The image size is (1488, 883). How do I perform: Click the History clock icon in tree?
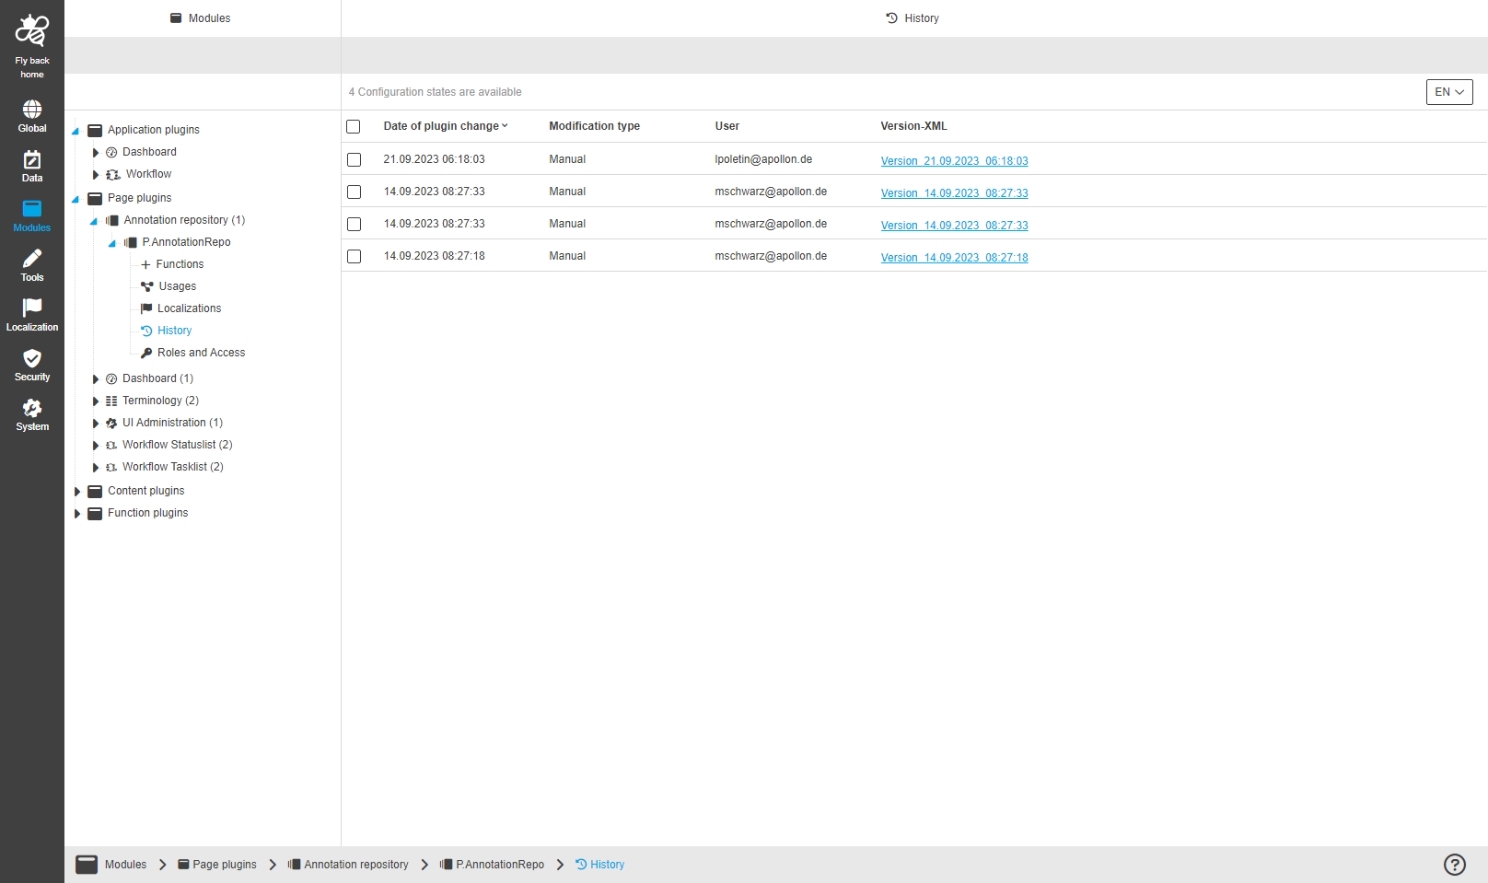click(147, 331)
